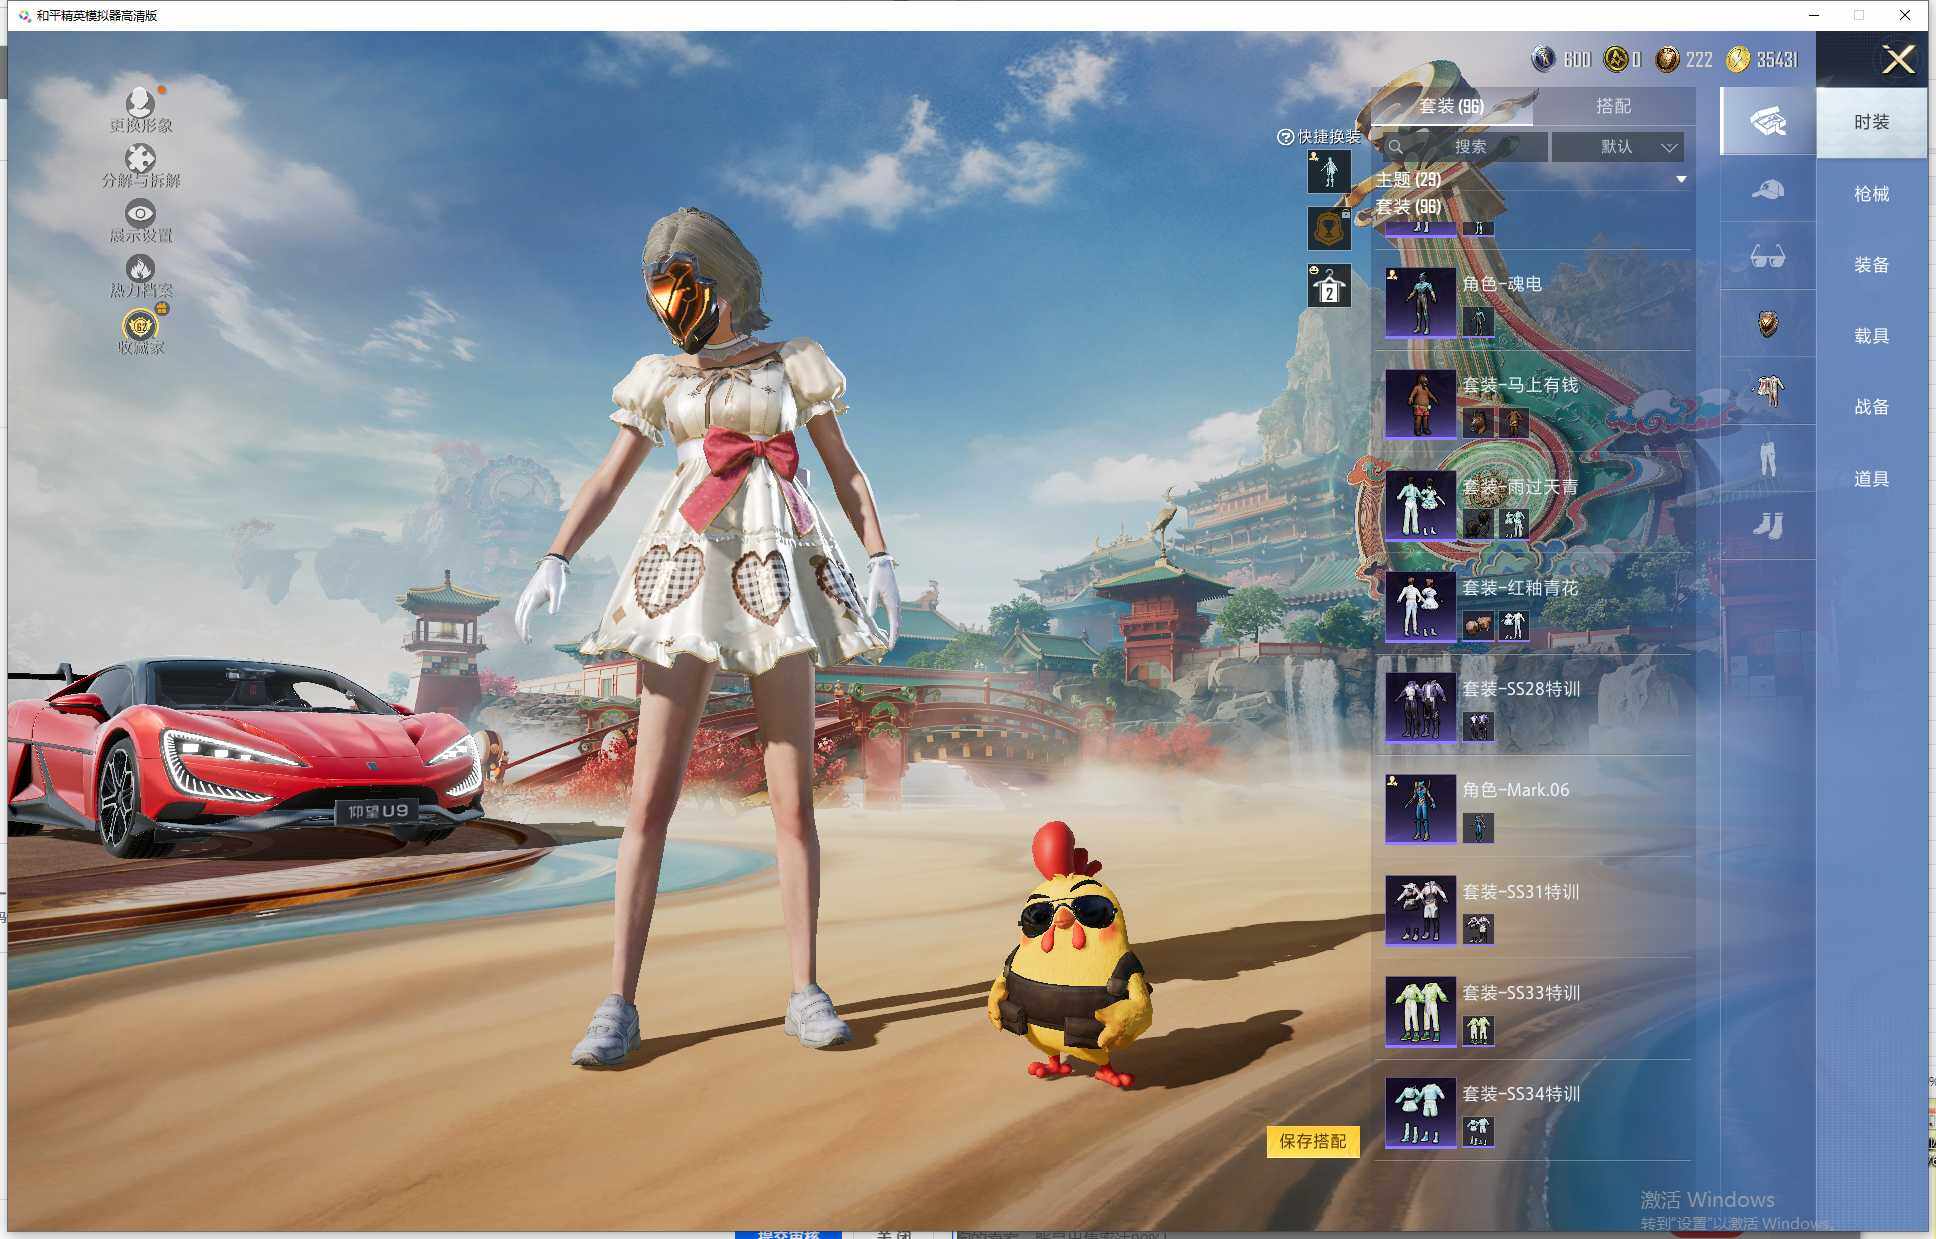Select the 分解与拆解 puzzle icon

tap(138, 160)
